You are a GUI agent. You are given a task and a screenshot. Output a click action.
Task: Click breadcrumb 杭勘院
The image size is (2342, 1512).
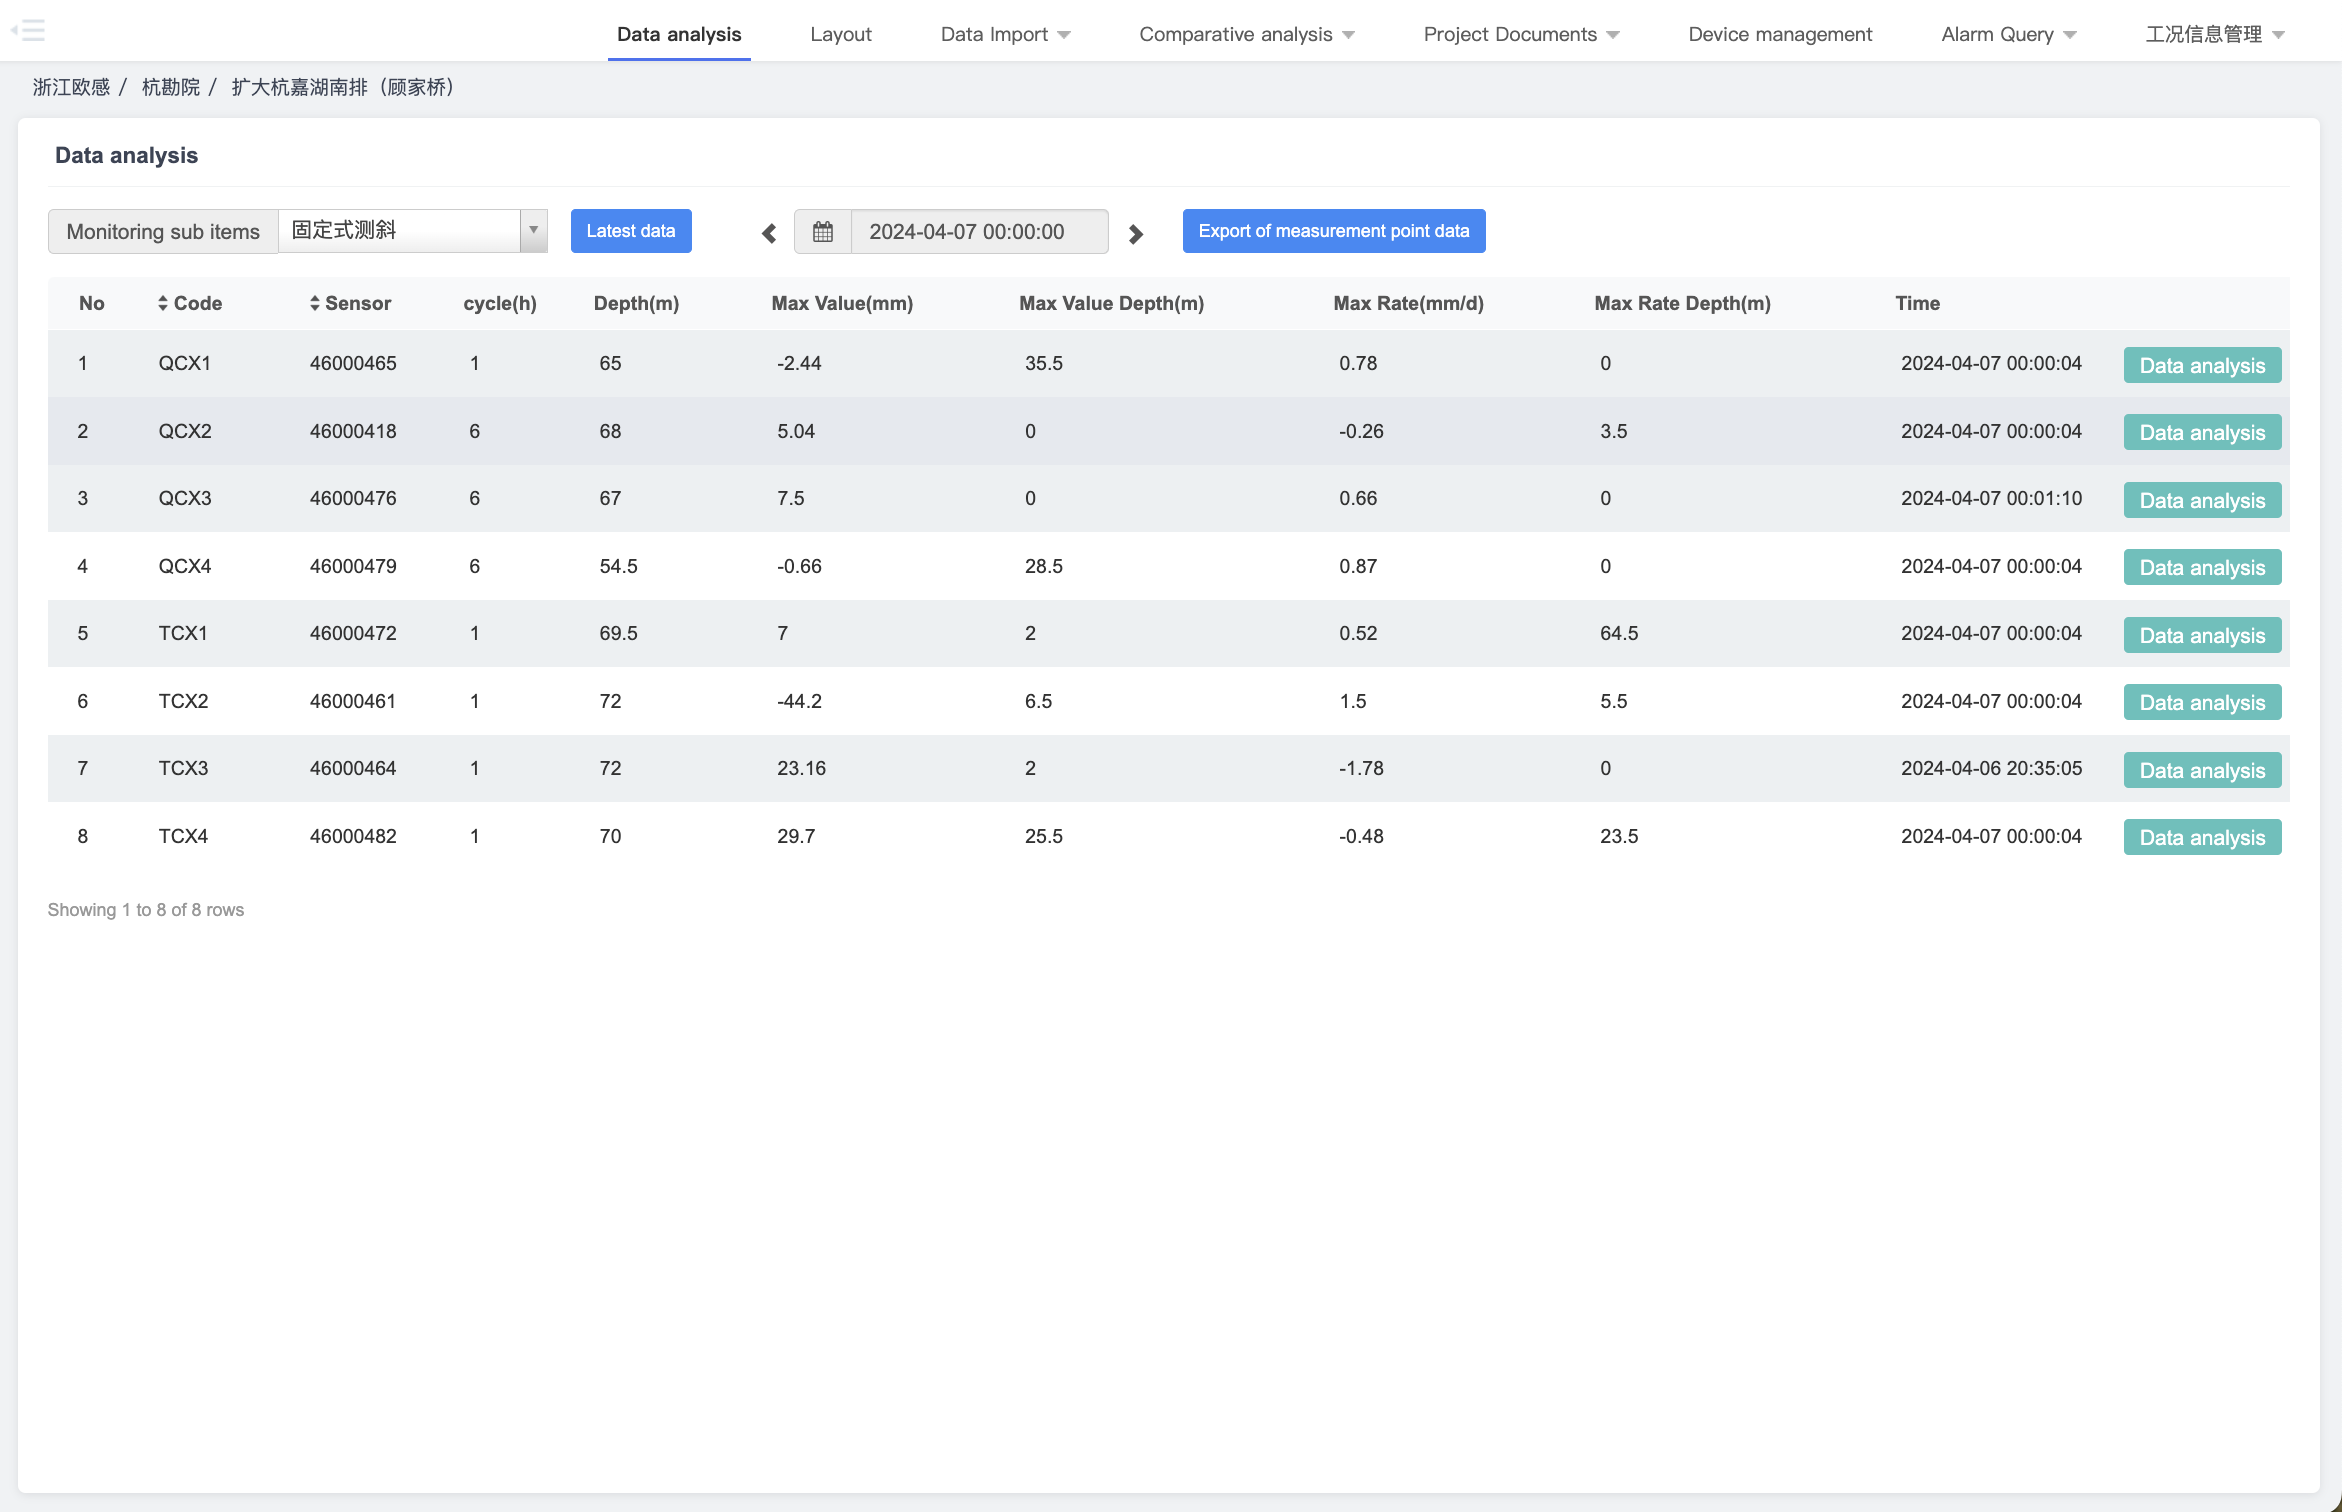(x=170, y=87)
